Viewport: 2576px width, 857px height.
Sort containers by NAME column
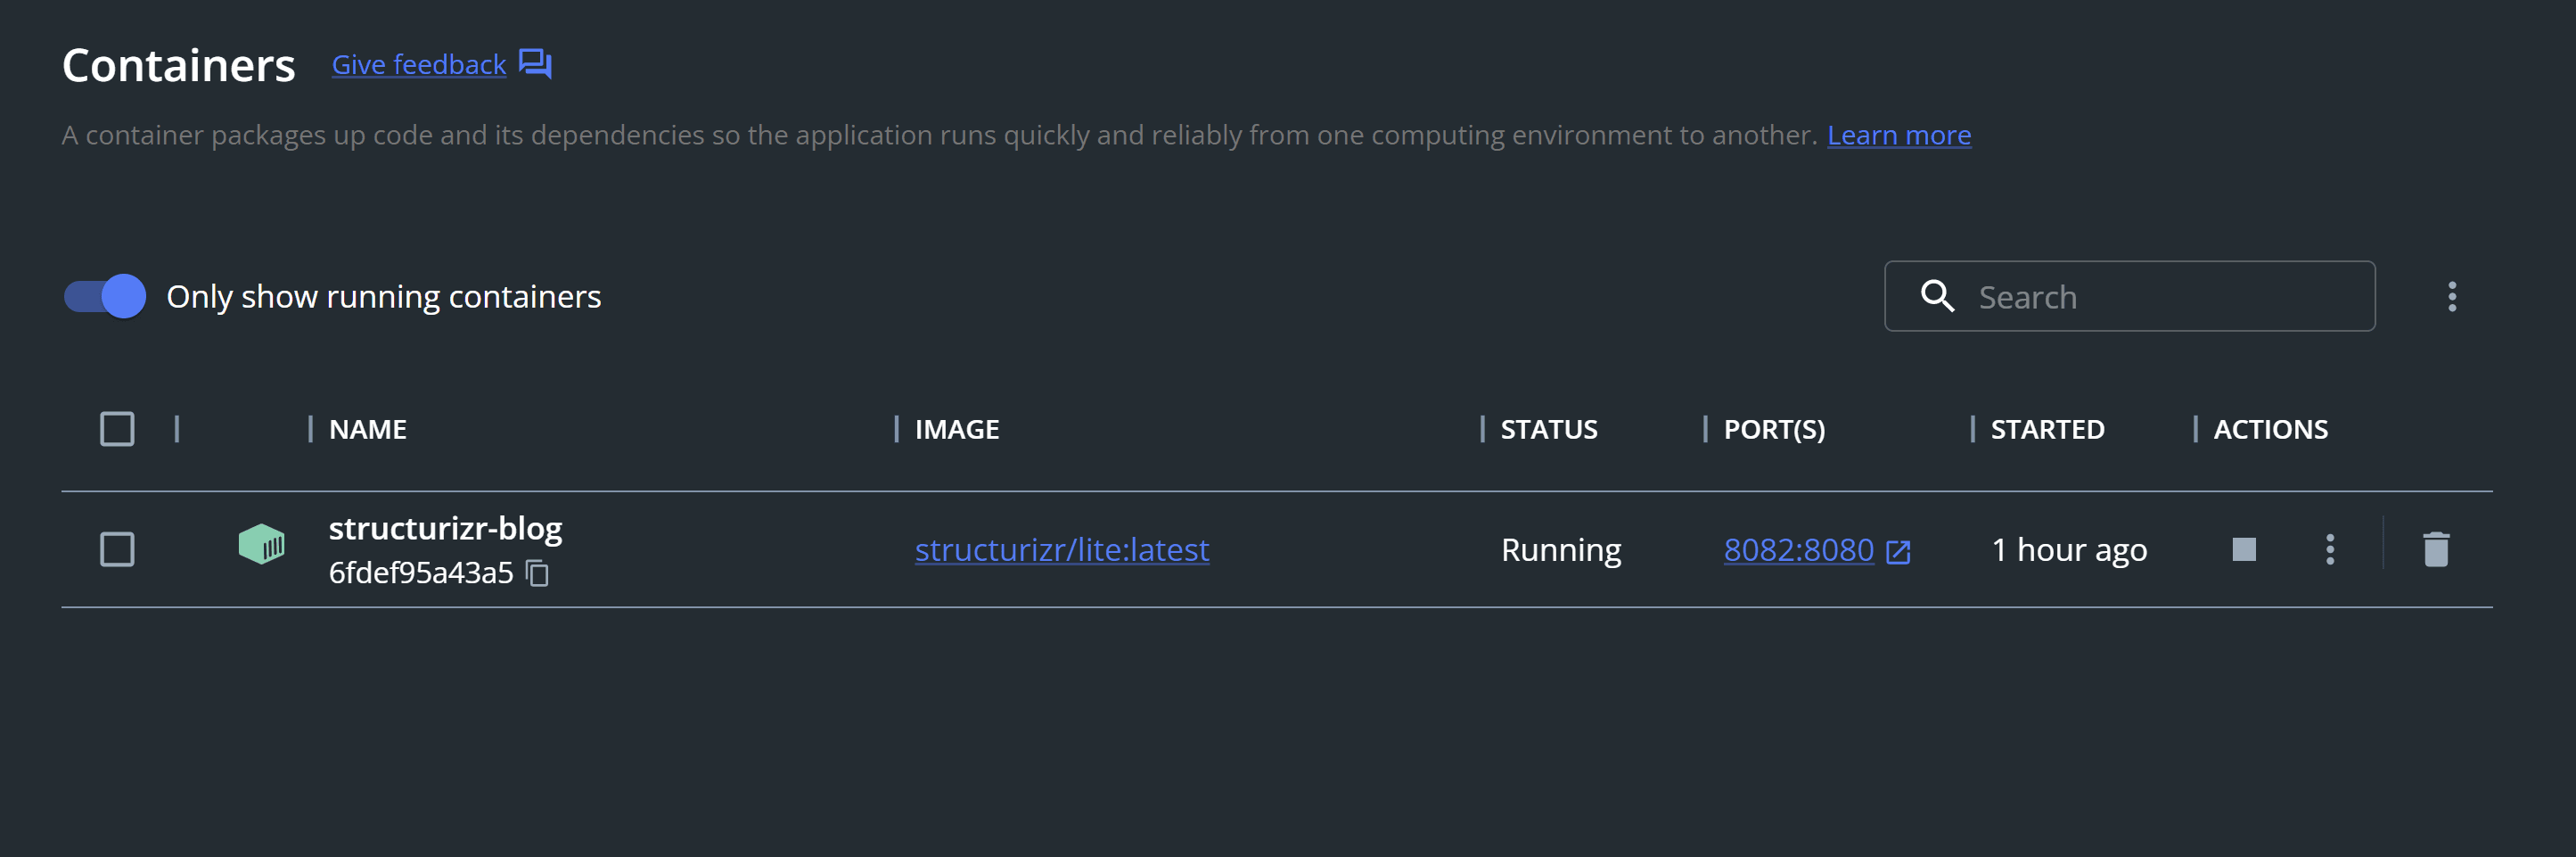point(368,428)
